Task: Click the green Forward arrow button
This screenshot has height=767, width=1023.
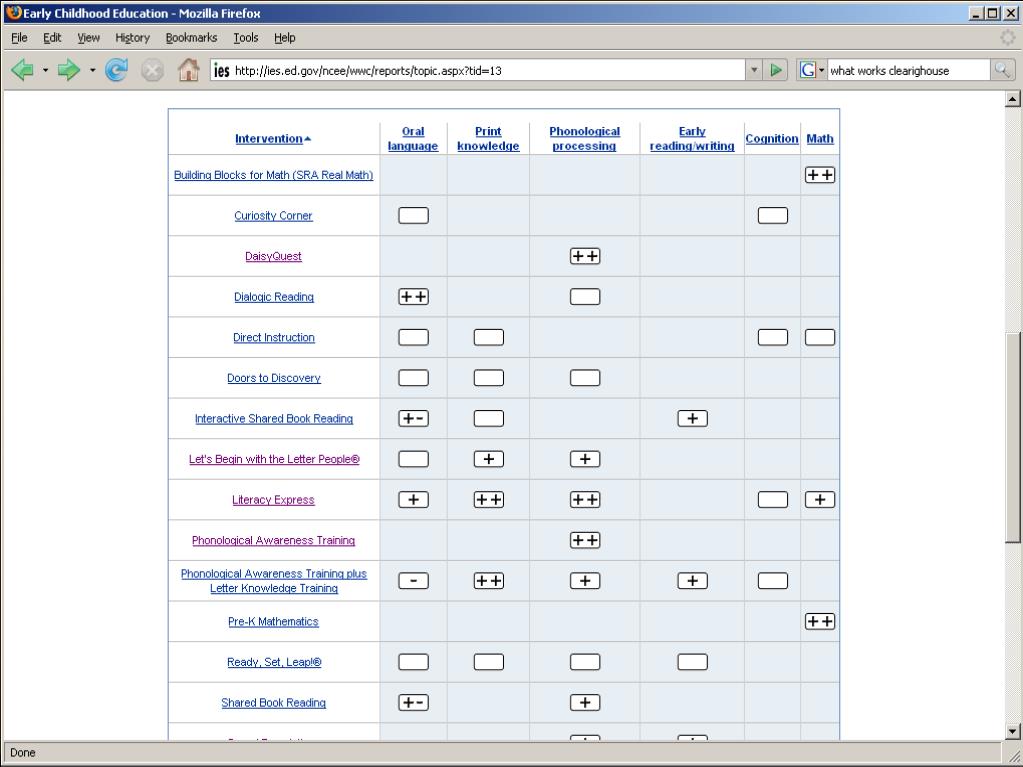Action: [x=69, y=70]
